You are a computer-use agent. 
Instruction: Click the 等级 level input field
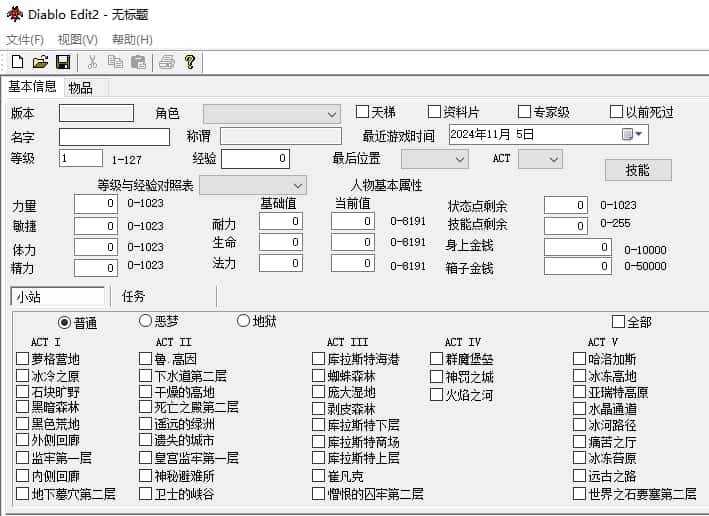(x=81, y=158)
